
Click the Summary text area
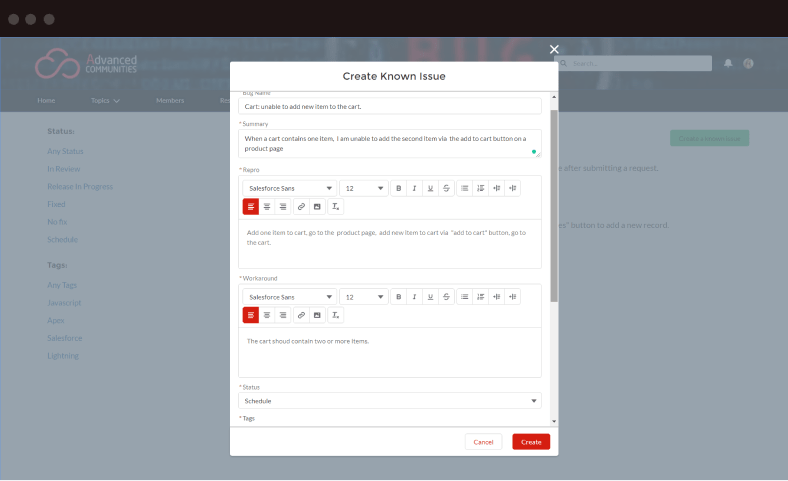click(390, 143)
